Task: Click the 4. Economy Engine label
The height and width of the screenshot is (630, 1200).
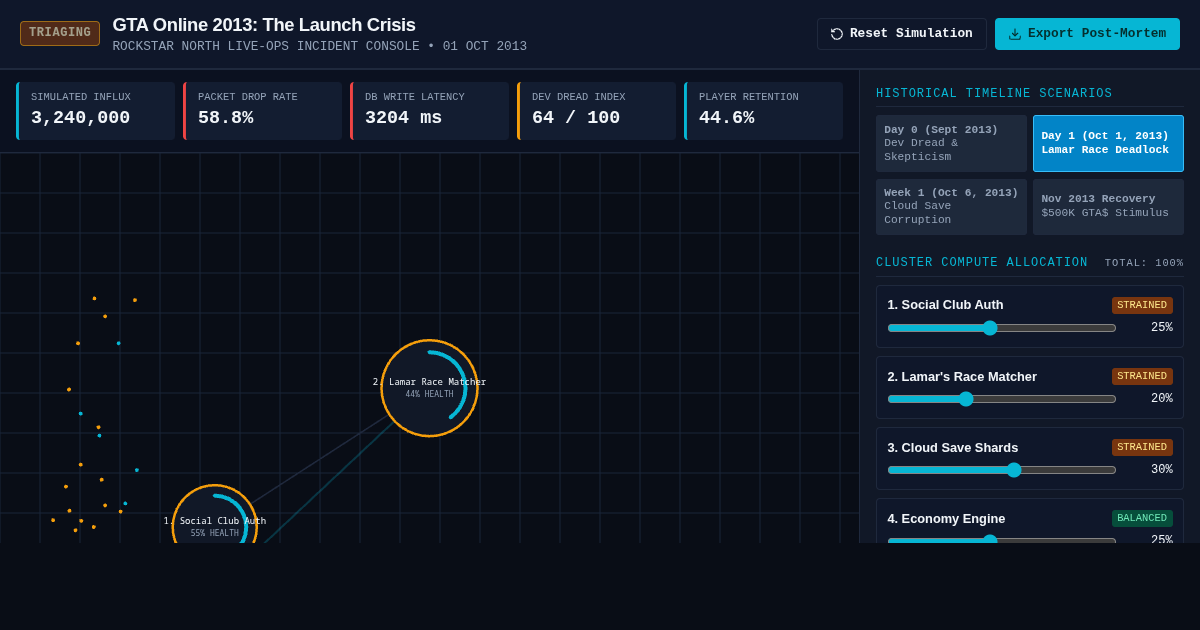Action: pyautogui.click(x=946, y=518)
